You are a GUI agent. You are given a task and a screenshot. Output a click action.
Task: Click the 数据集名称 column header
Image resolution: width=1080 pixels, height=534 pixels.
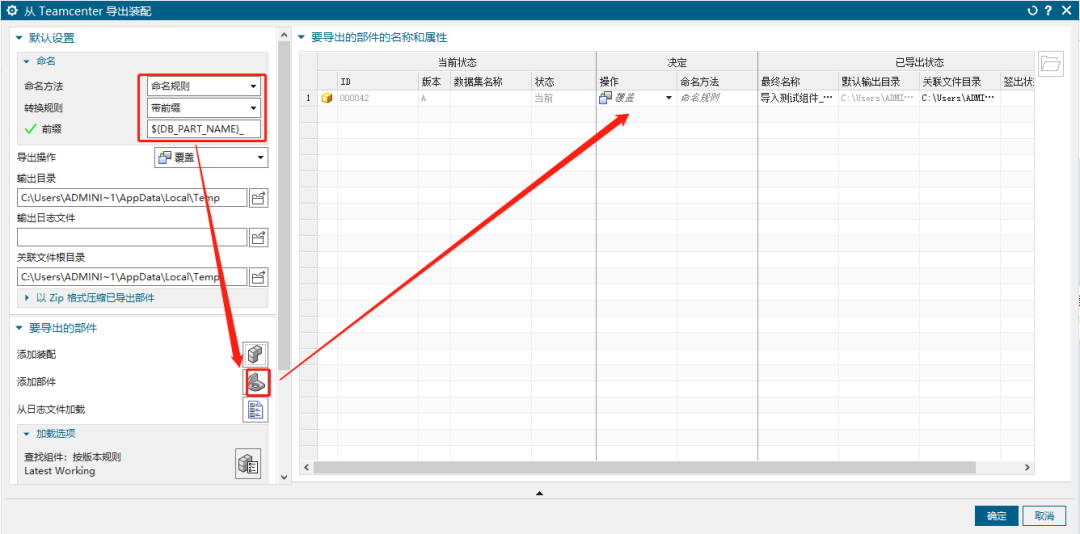click(x=490, y=82)
